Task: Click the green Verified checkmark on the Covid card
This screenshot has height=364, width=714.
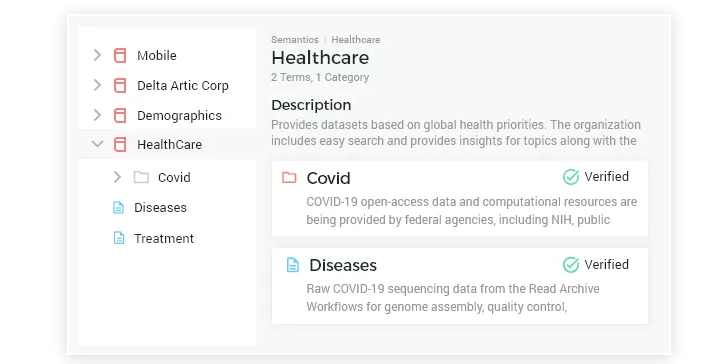Action: (571, 177)
